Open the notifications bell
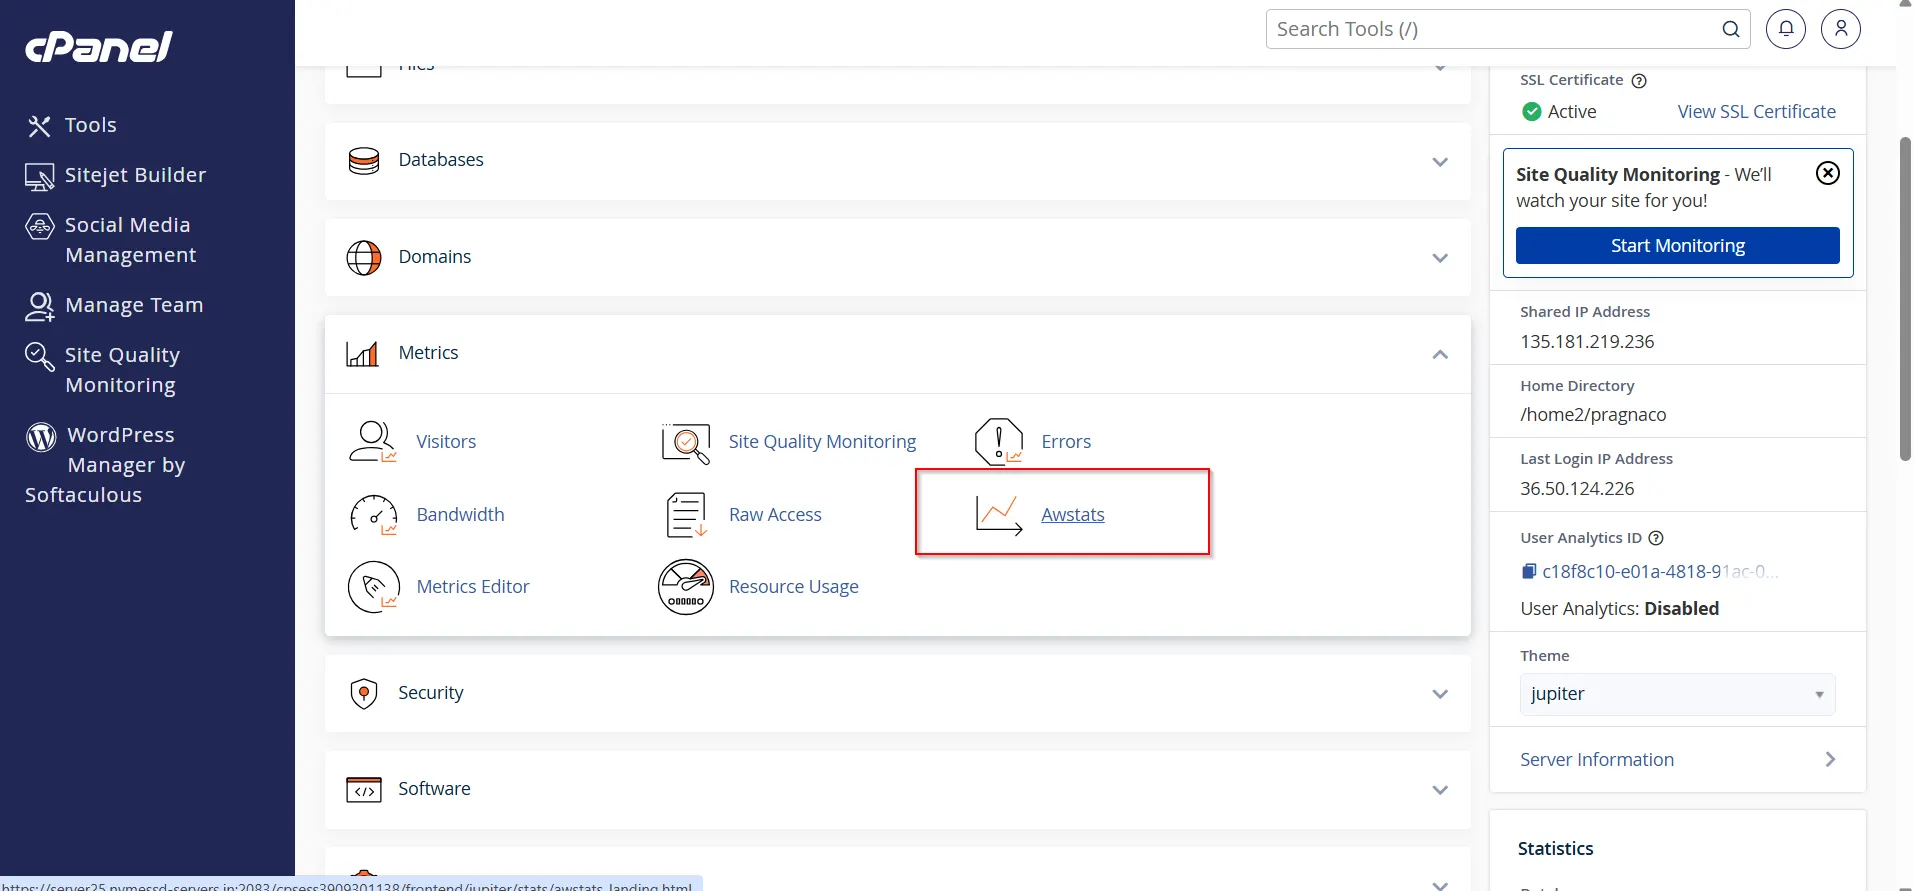The height and width of the screenshot is (891, 1914). pos(1786,29)
